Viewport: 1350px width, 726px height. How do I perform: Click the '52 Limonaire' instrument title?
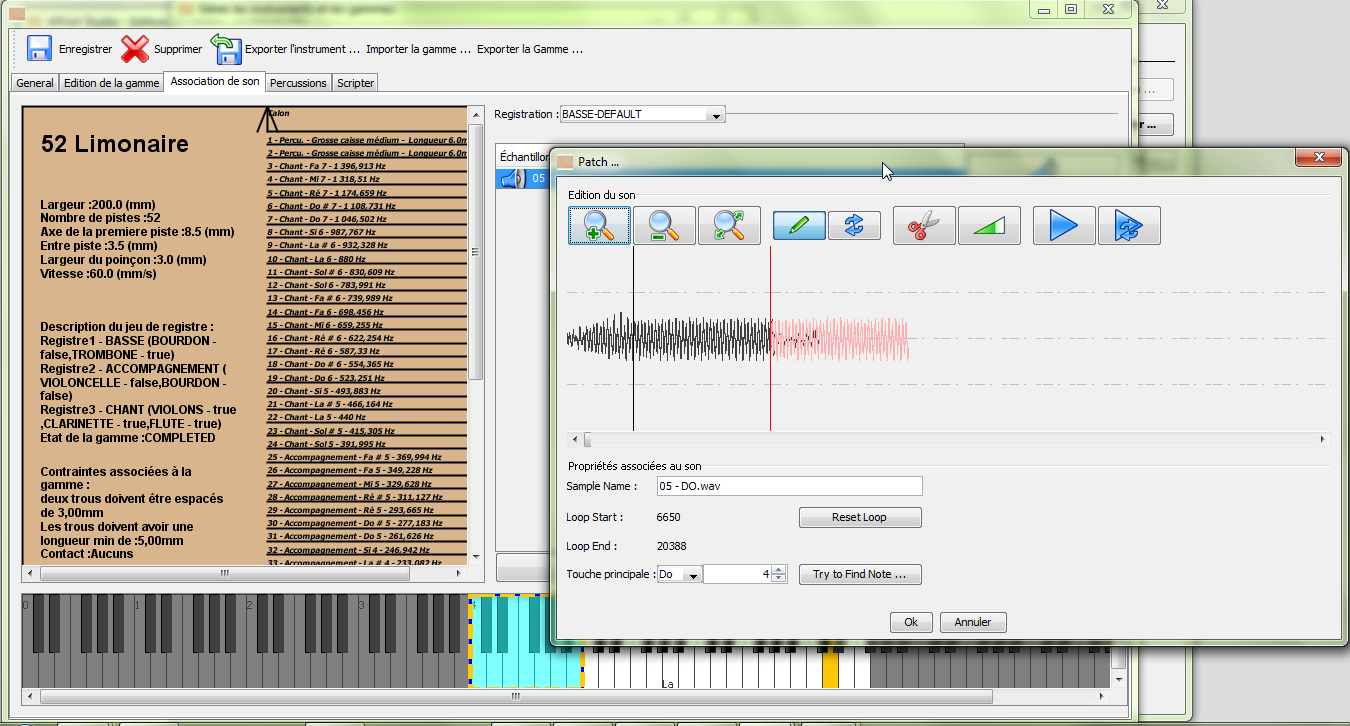(115, 144)
